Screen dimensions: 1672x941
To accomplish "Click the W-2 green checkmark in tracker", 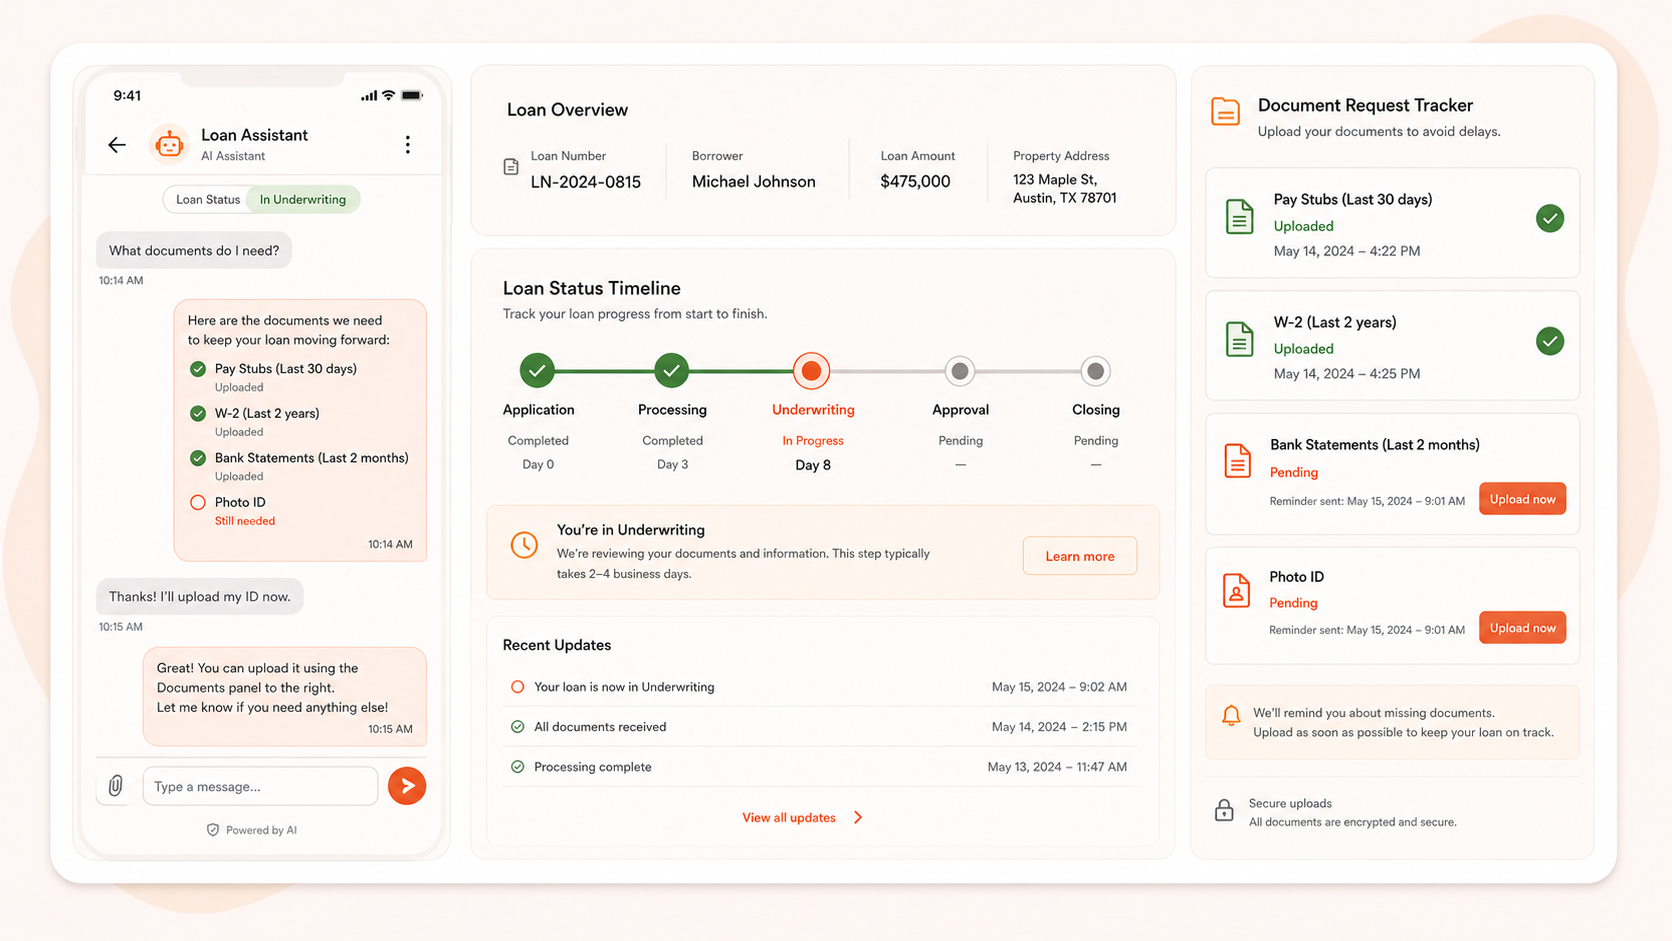I will click(1550, 341).
